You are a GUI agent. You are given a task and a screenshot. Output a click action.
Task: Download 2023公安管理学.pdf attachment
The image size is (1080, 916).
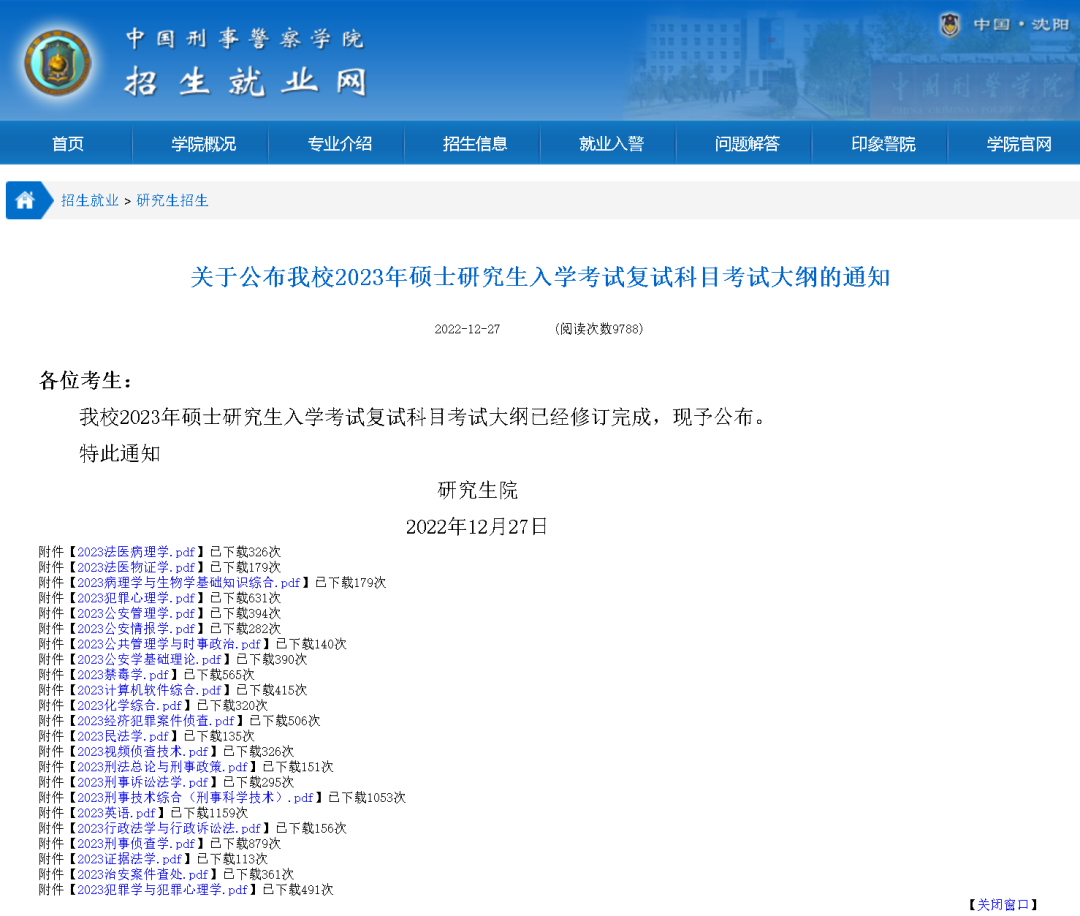click(136, 613)
